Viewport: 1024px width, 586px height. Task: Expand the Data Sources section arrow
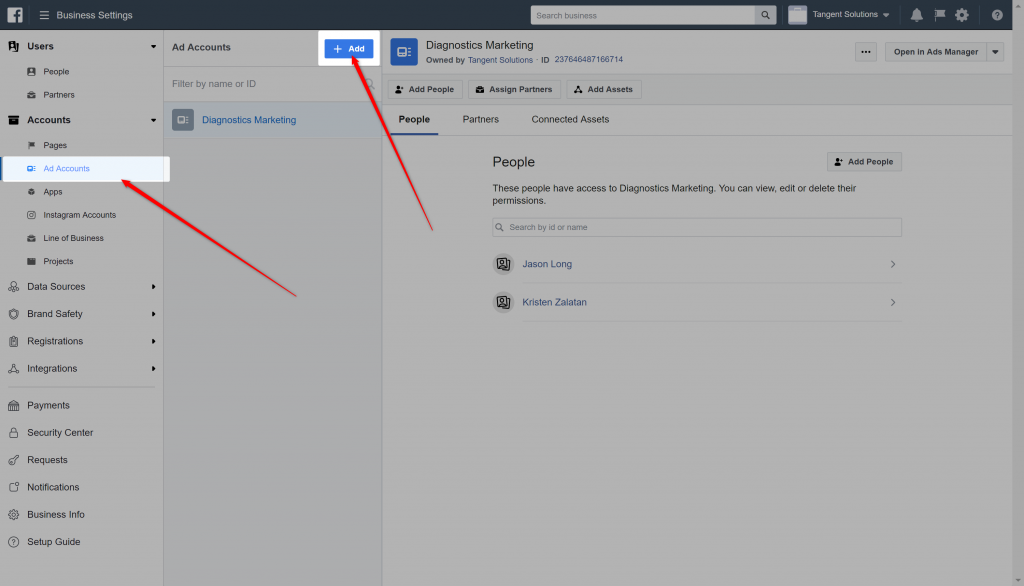[x=153, y=287]
